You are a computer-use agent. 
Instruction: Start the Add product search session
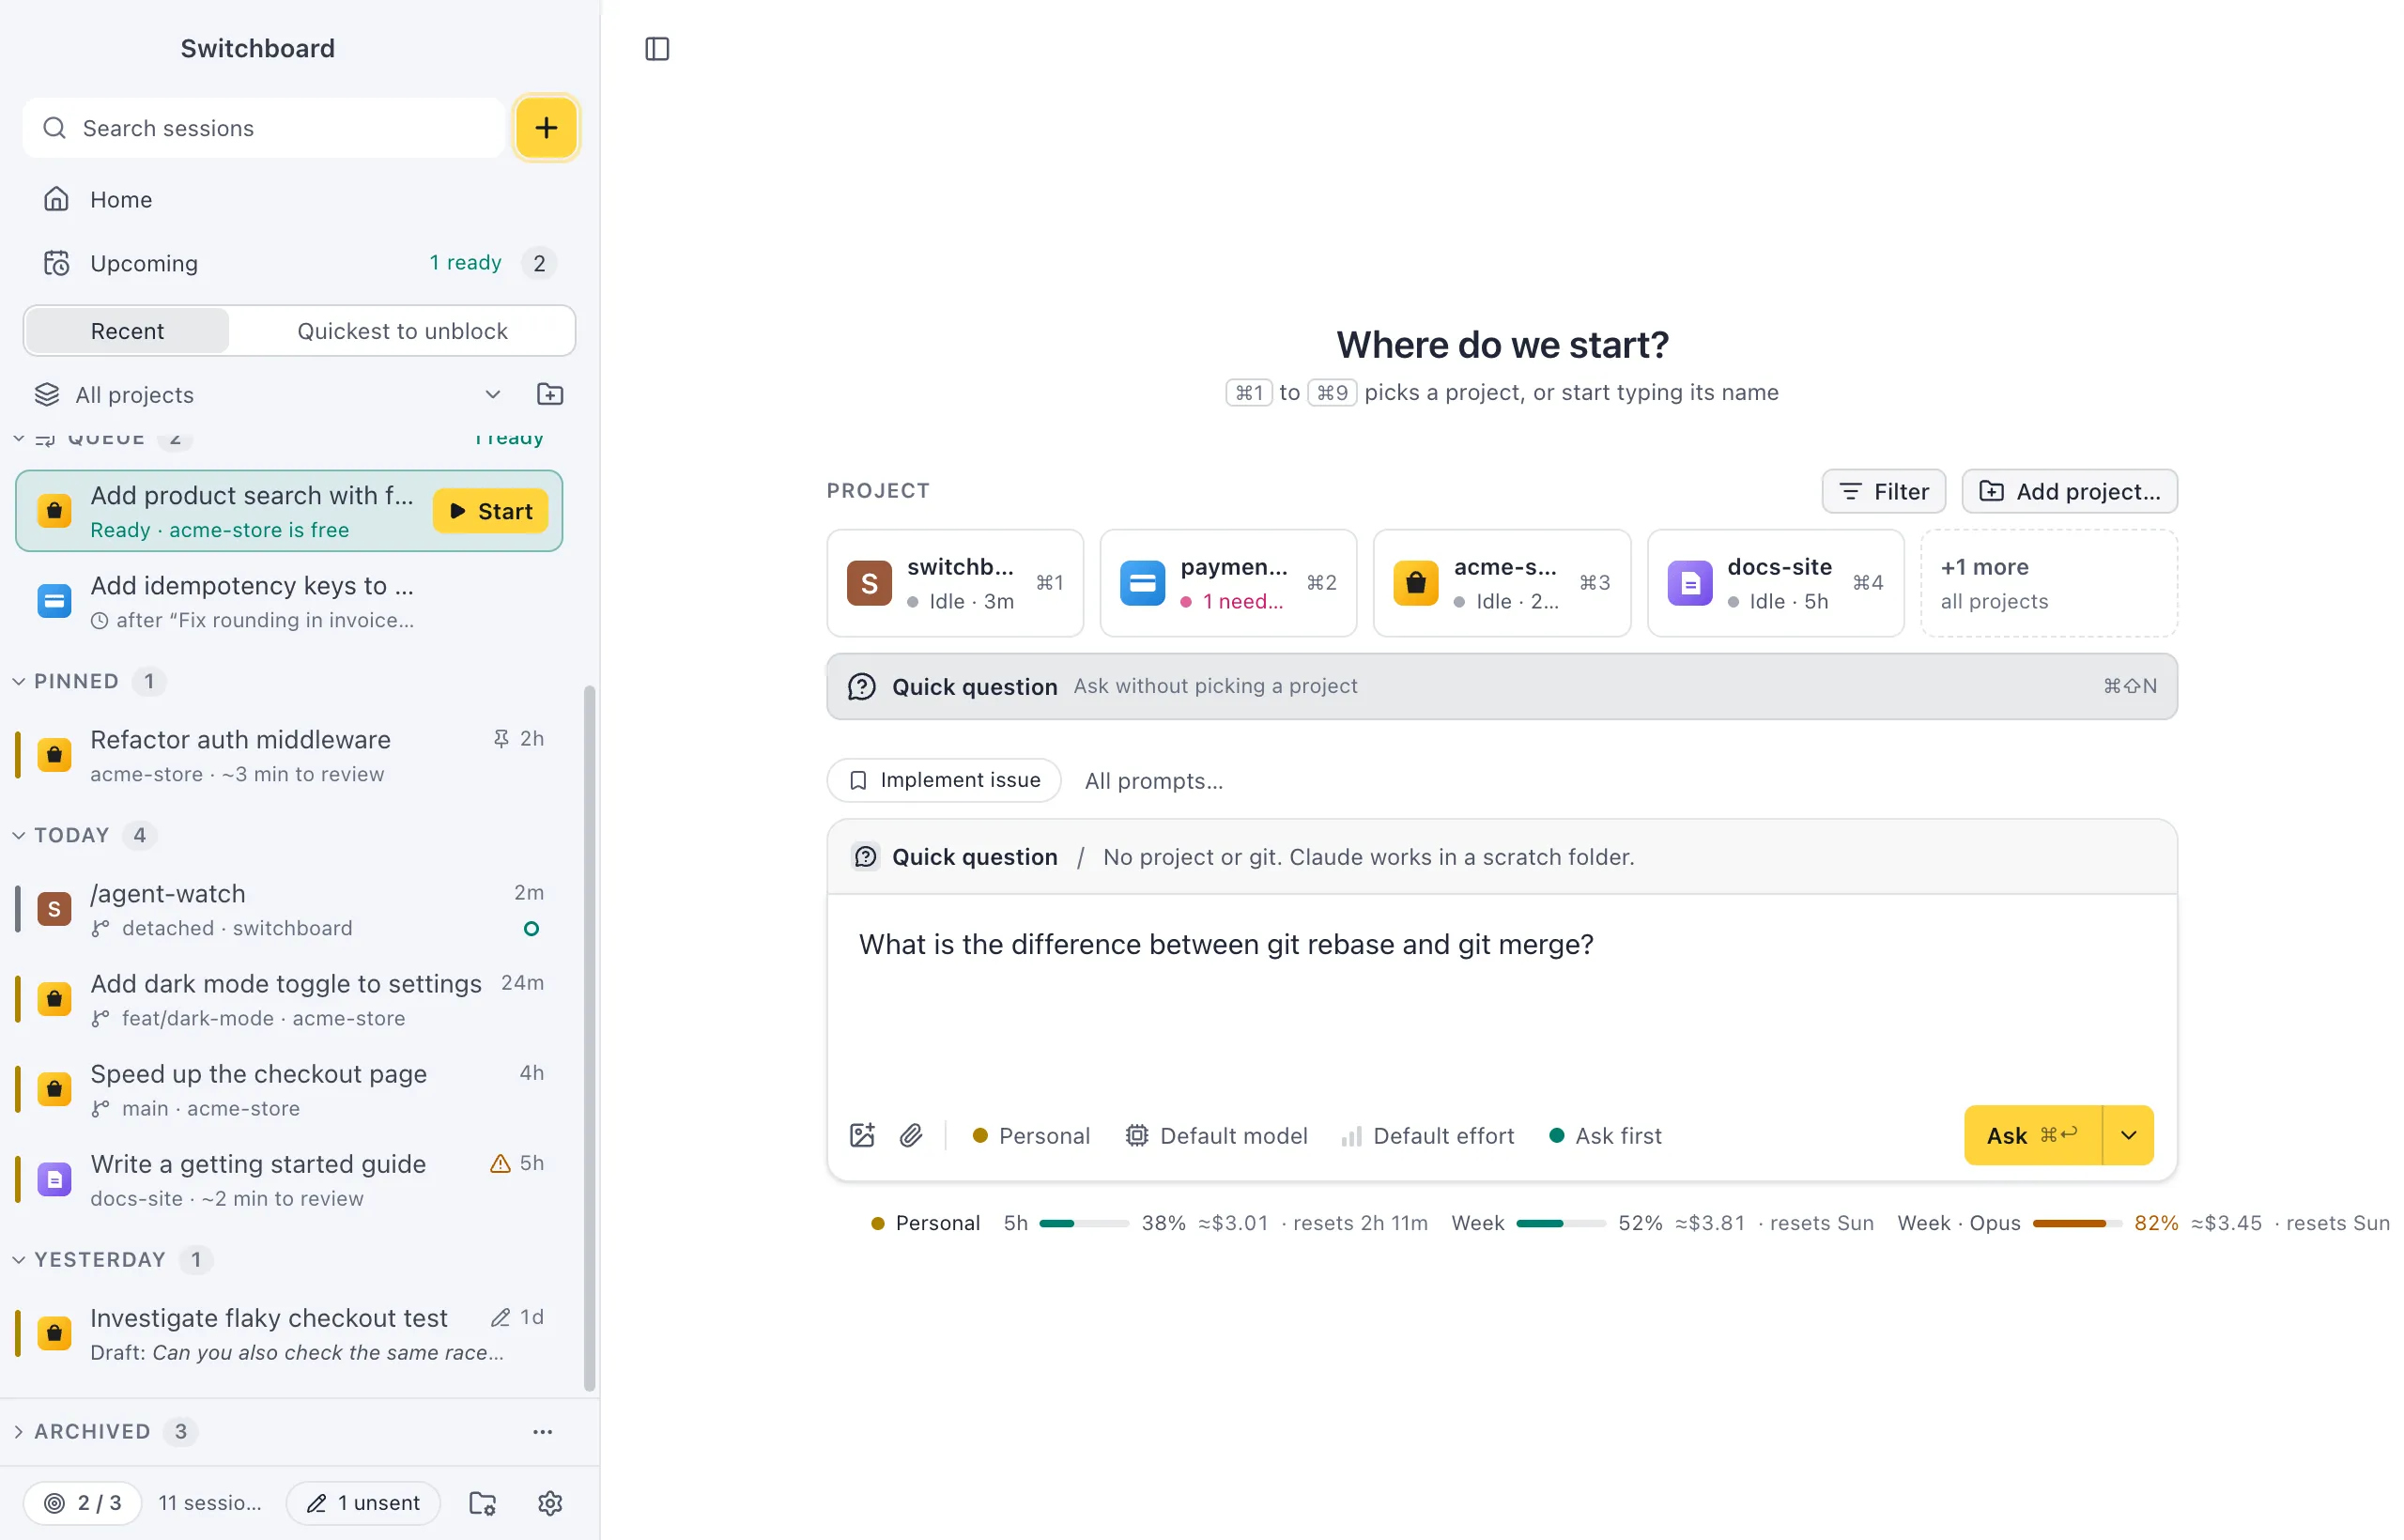(490, 511)
